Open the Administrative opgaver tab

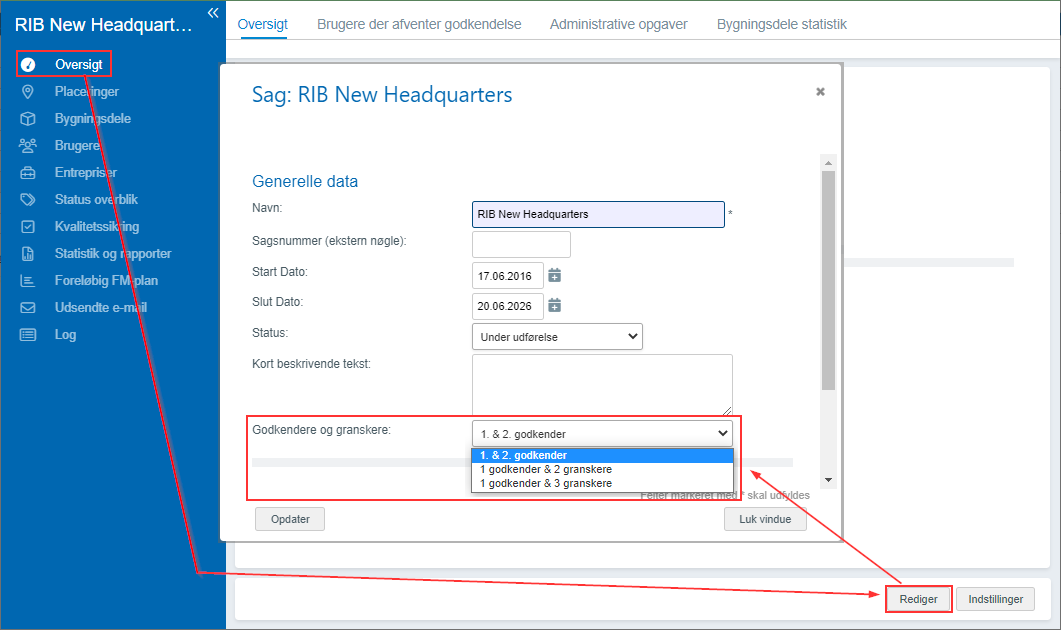coord(618,24)
